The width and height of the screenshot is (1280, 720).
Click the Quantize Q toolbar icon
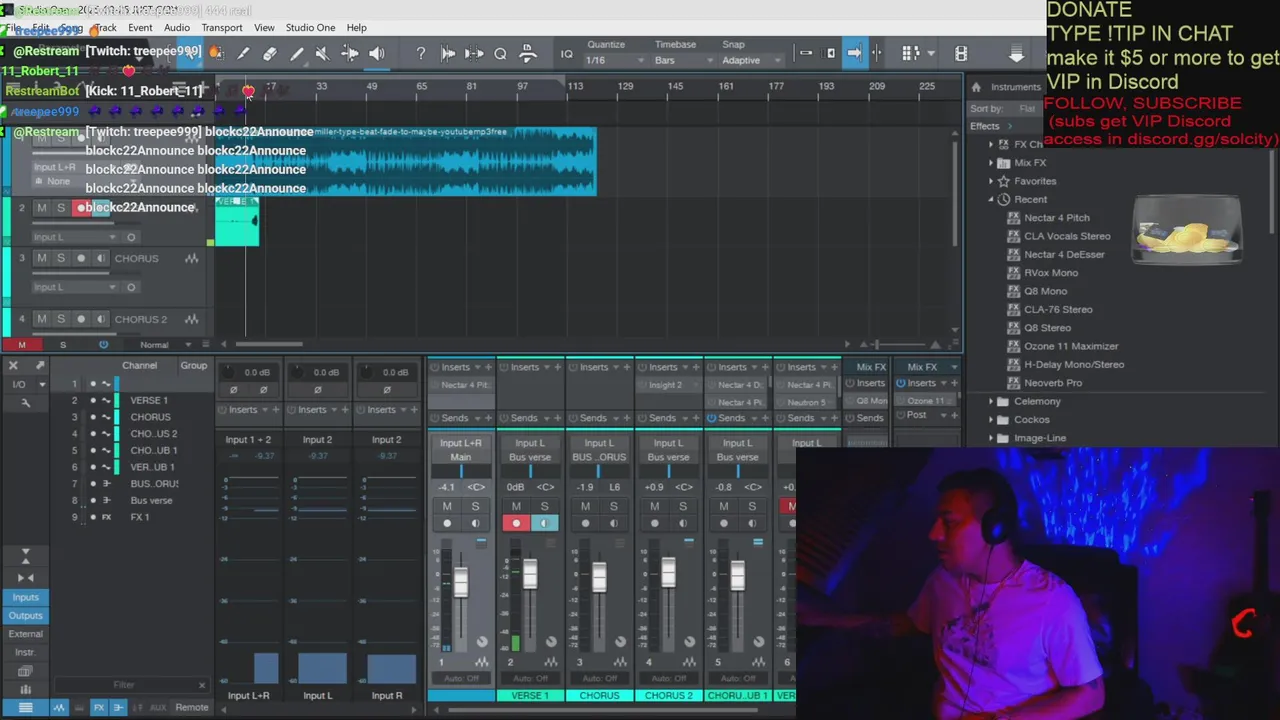point(500,54)
